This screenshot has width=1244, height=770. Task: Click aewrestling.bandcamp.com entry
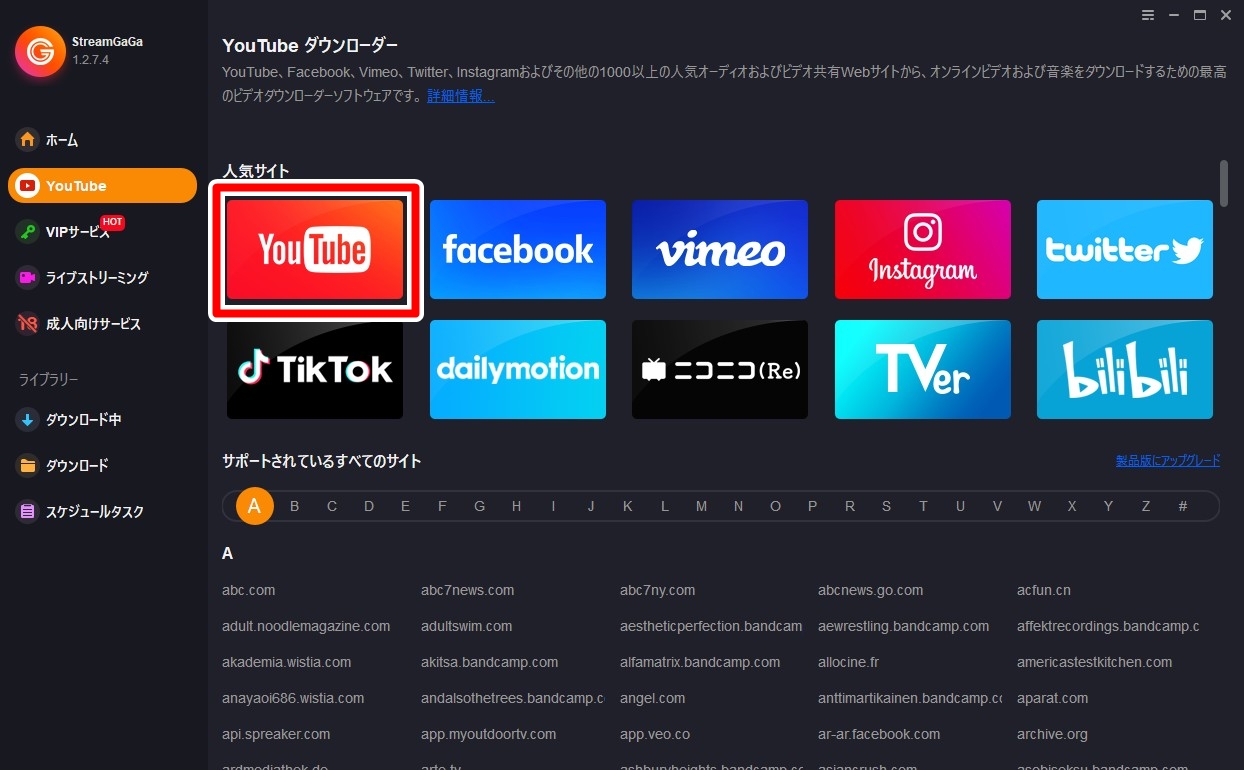pyautogui.click(x=904, y=626)
